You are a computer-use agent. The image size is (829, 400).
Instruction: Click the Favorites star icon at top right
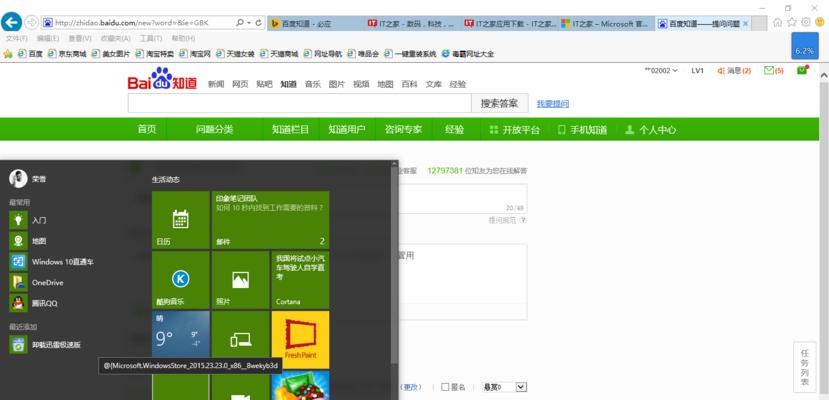[791, 22]
